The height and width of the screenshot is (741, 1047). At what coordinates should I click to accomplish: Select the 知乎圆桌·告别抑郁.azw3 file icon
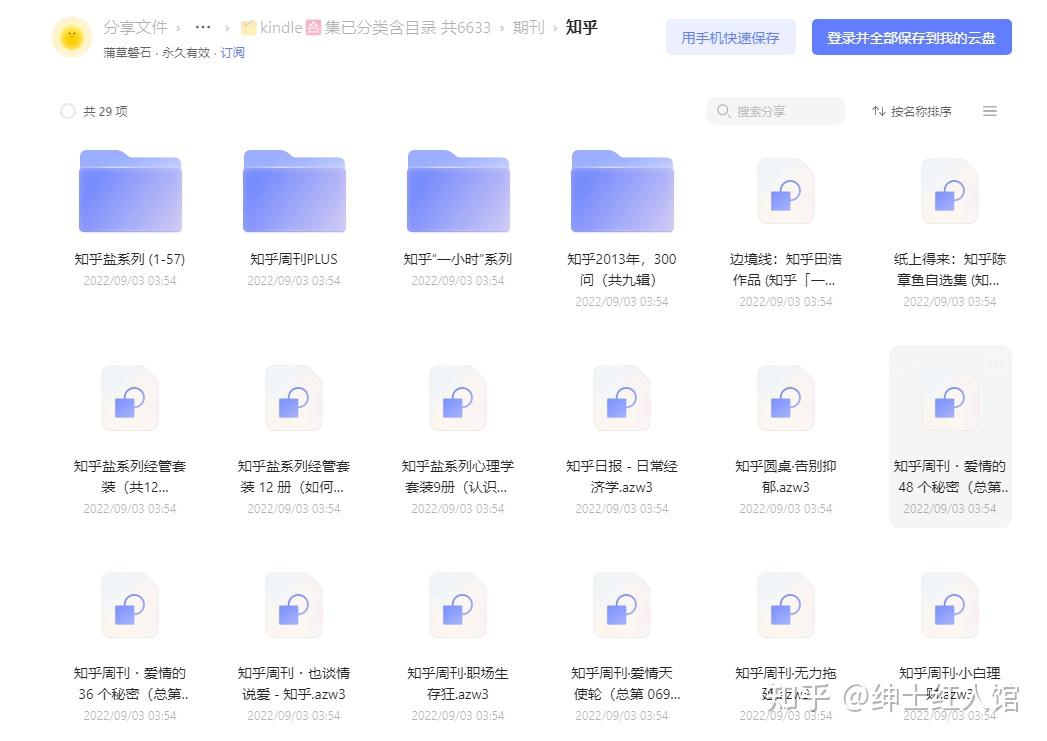click(786, 399)
